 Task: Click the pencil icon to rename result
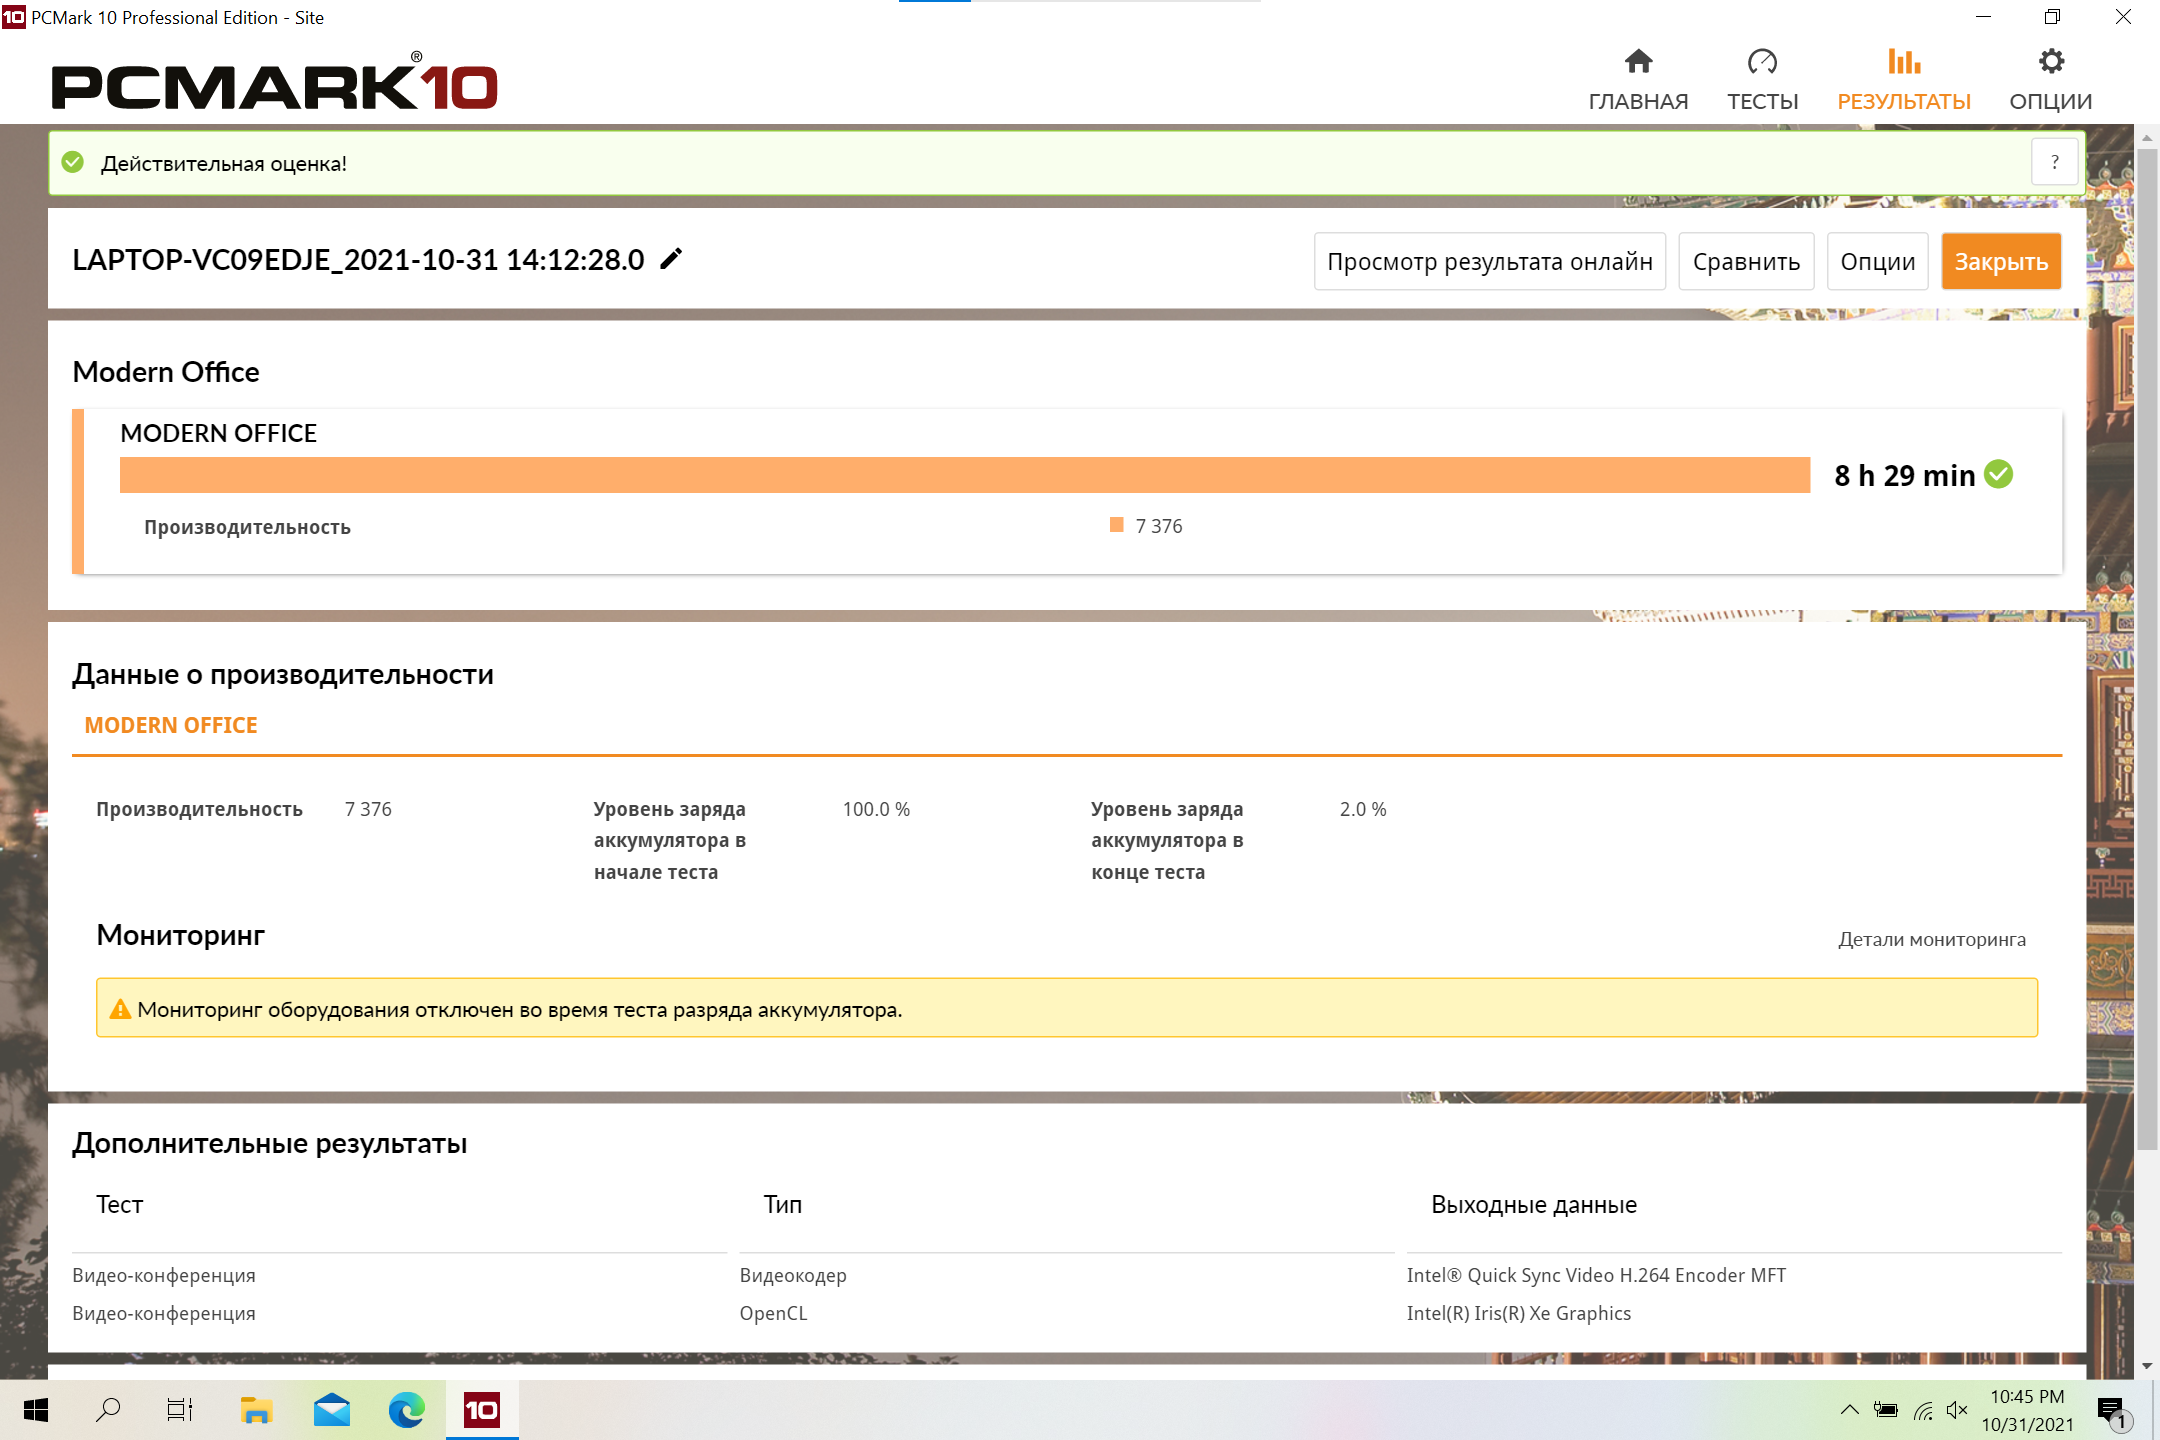point(671,259)
